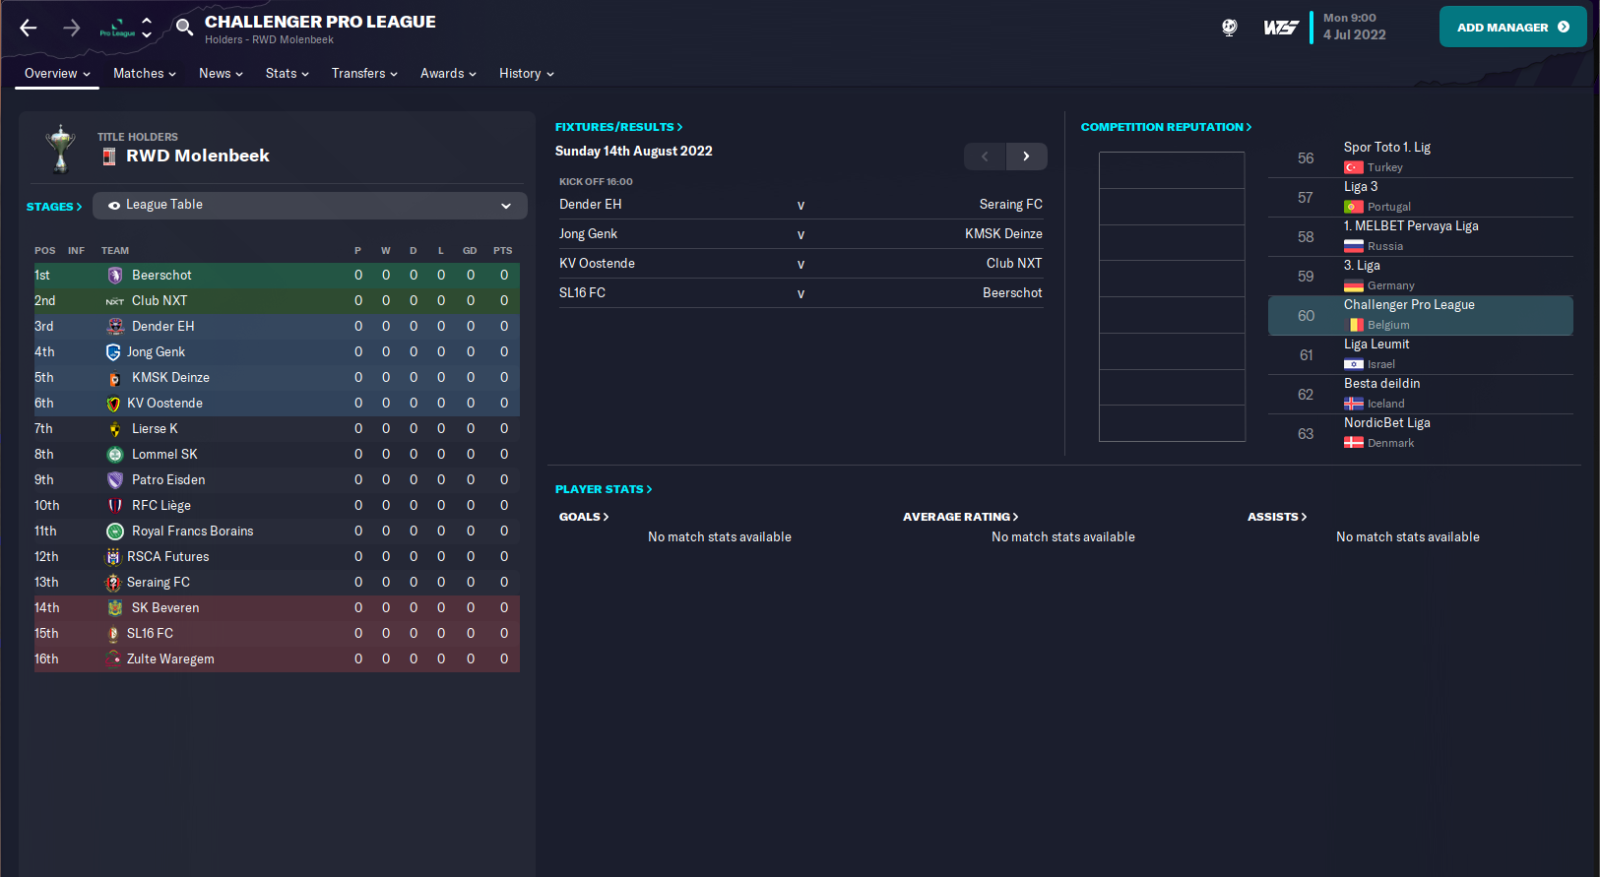Click Seraing FC badge in table
This screenshot has width=1600, height=877.
coord(113,582)
